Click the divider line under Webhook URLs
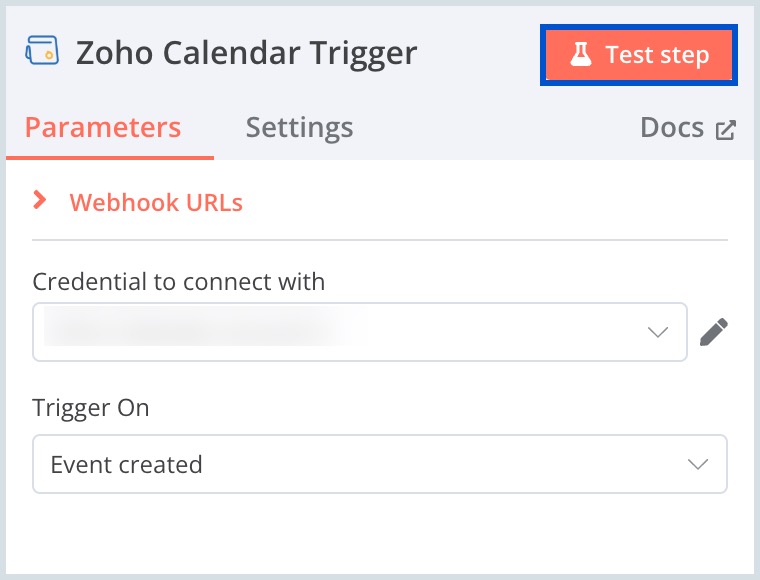Screen dimensions: 760x580 click(x=380, y=240)
